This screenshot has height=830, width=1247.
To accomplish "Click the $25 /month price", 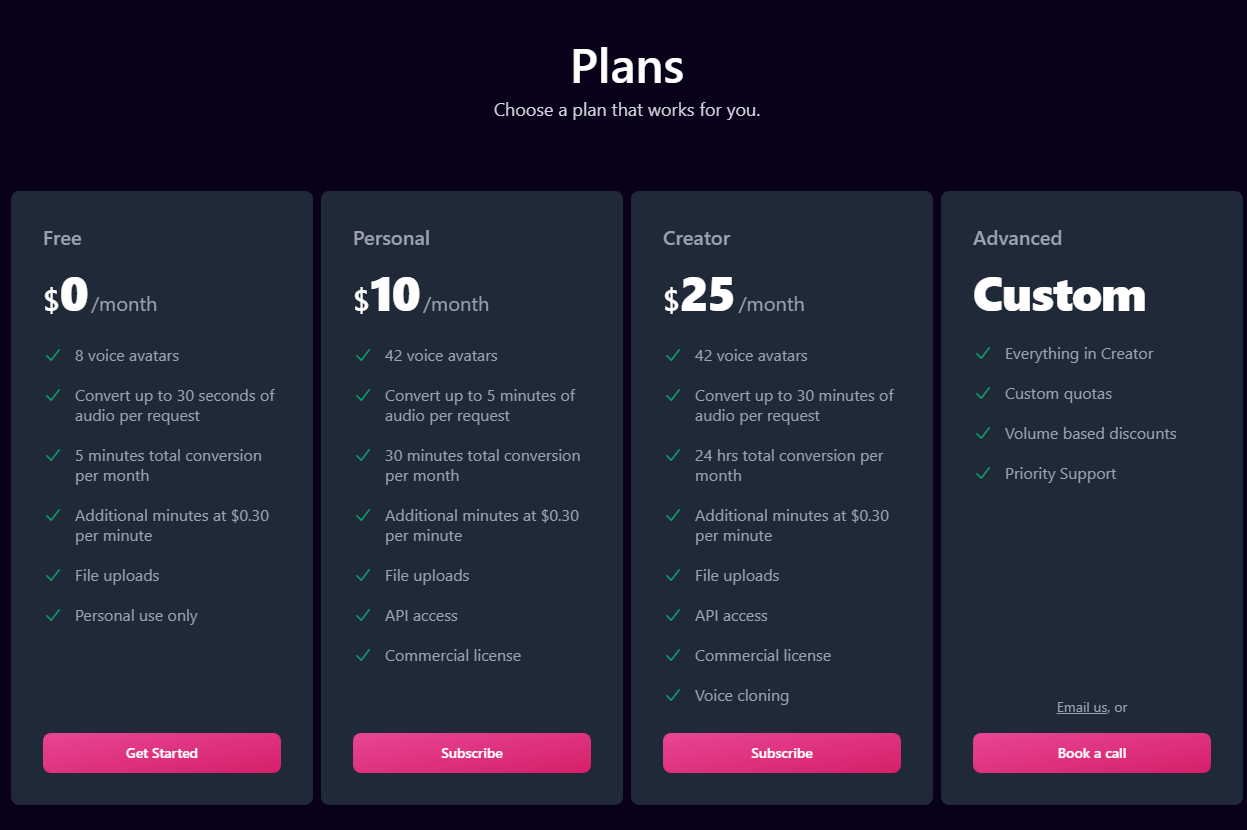I will pyautogui.click(x=733, y=297).
